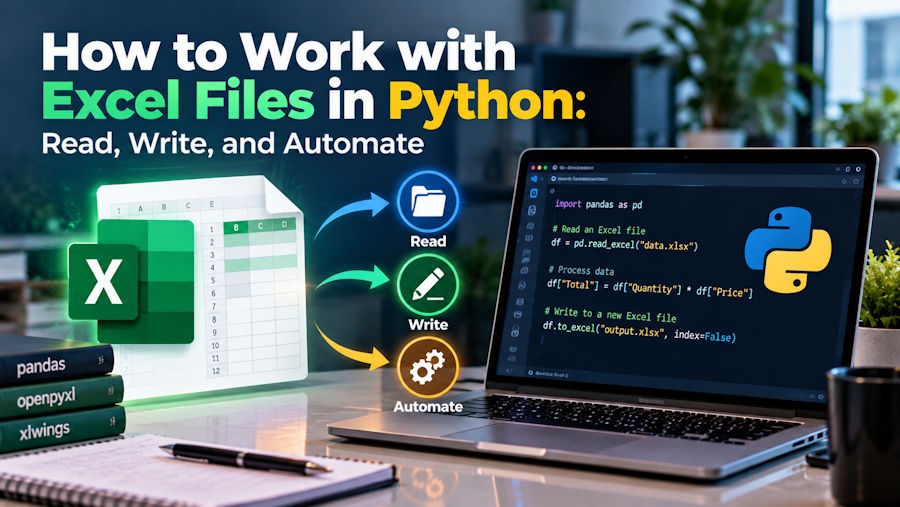Viewport: 900px width, 507px height.
Task: Click the green Excel X logo
Action: click(103, 281)
